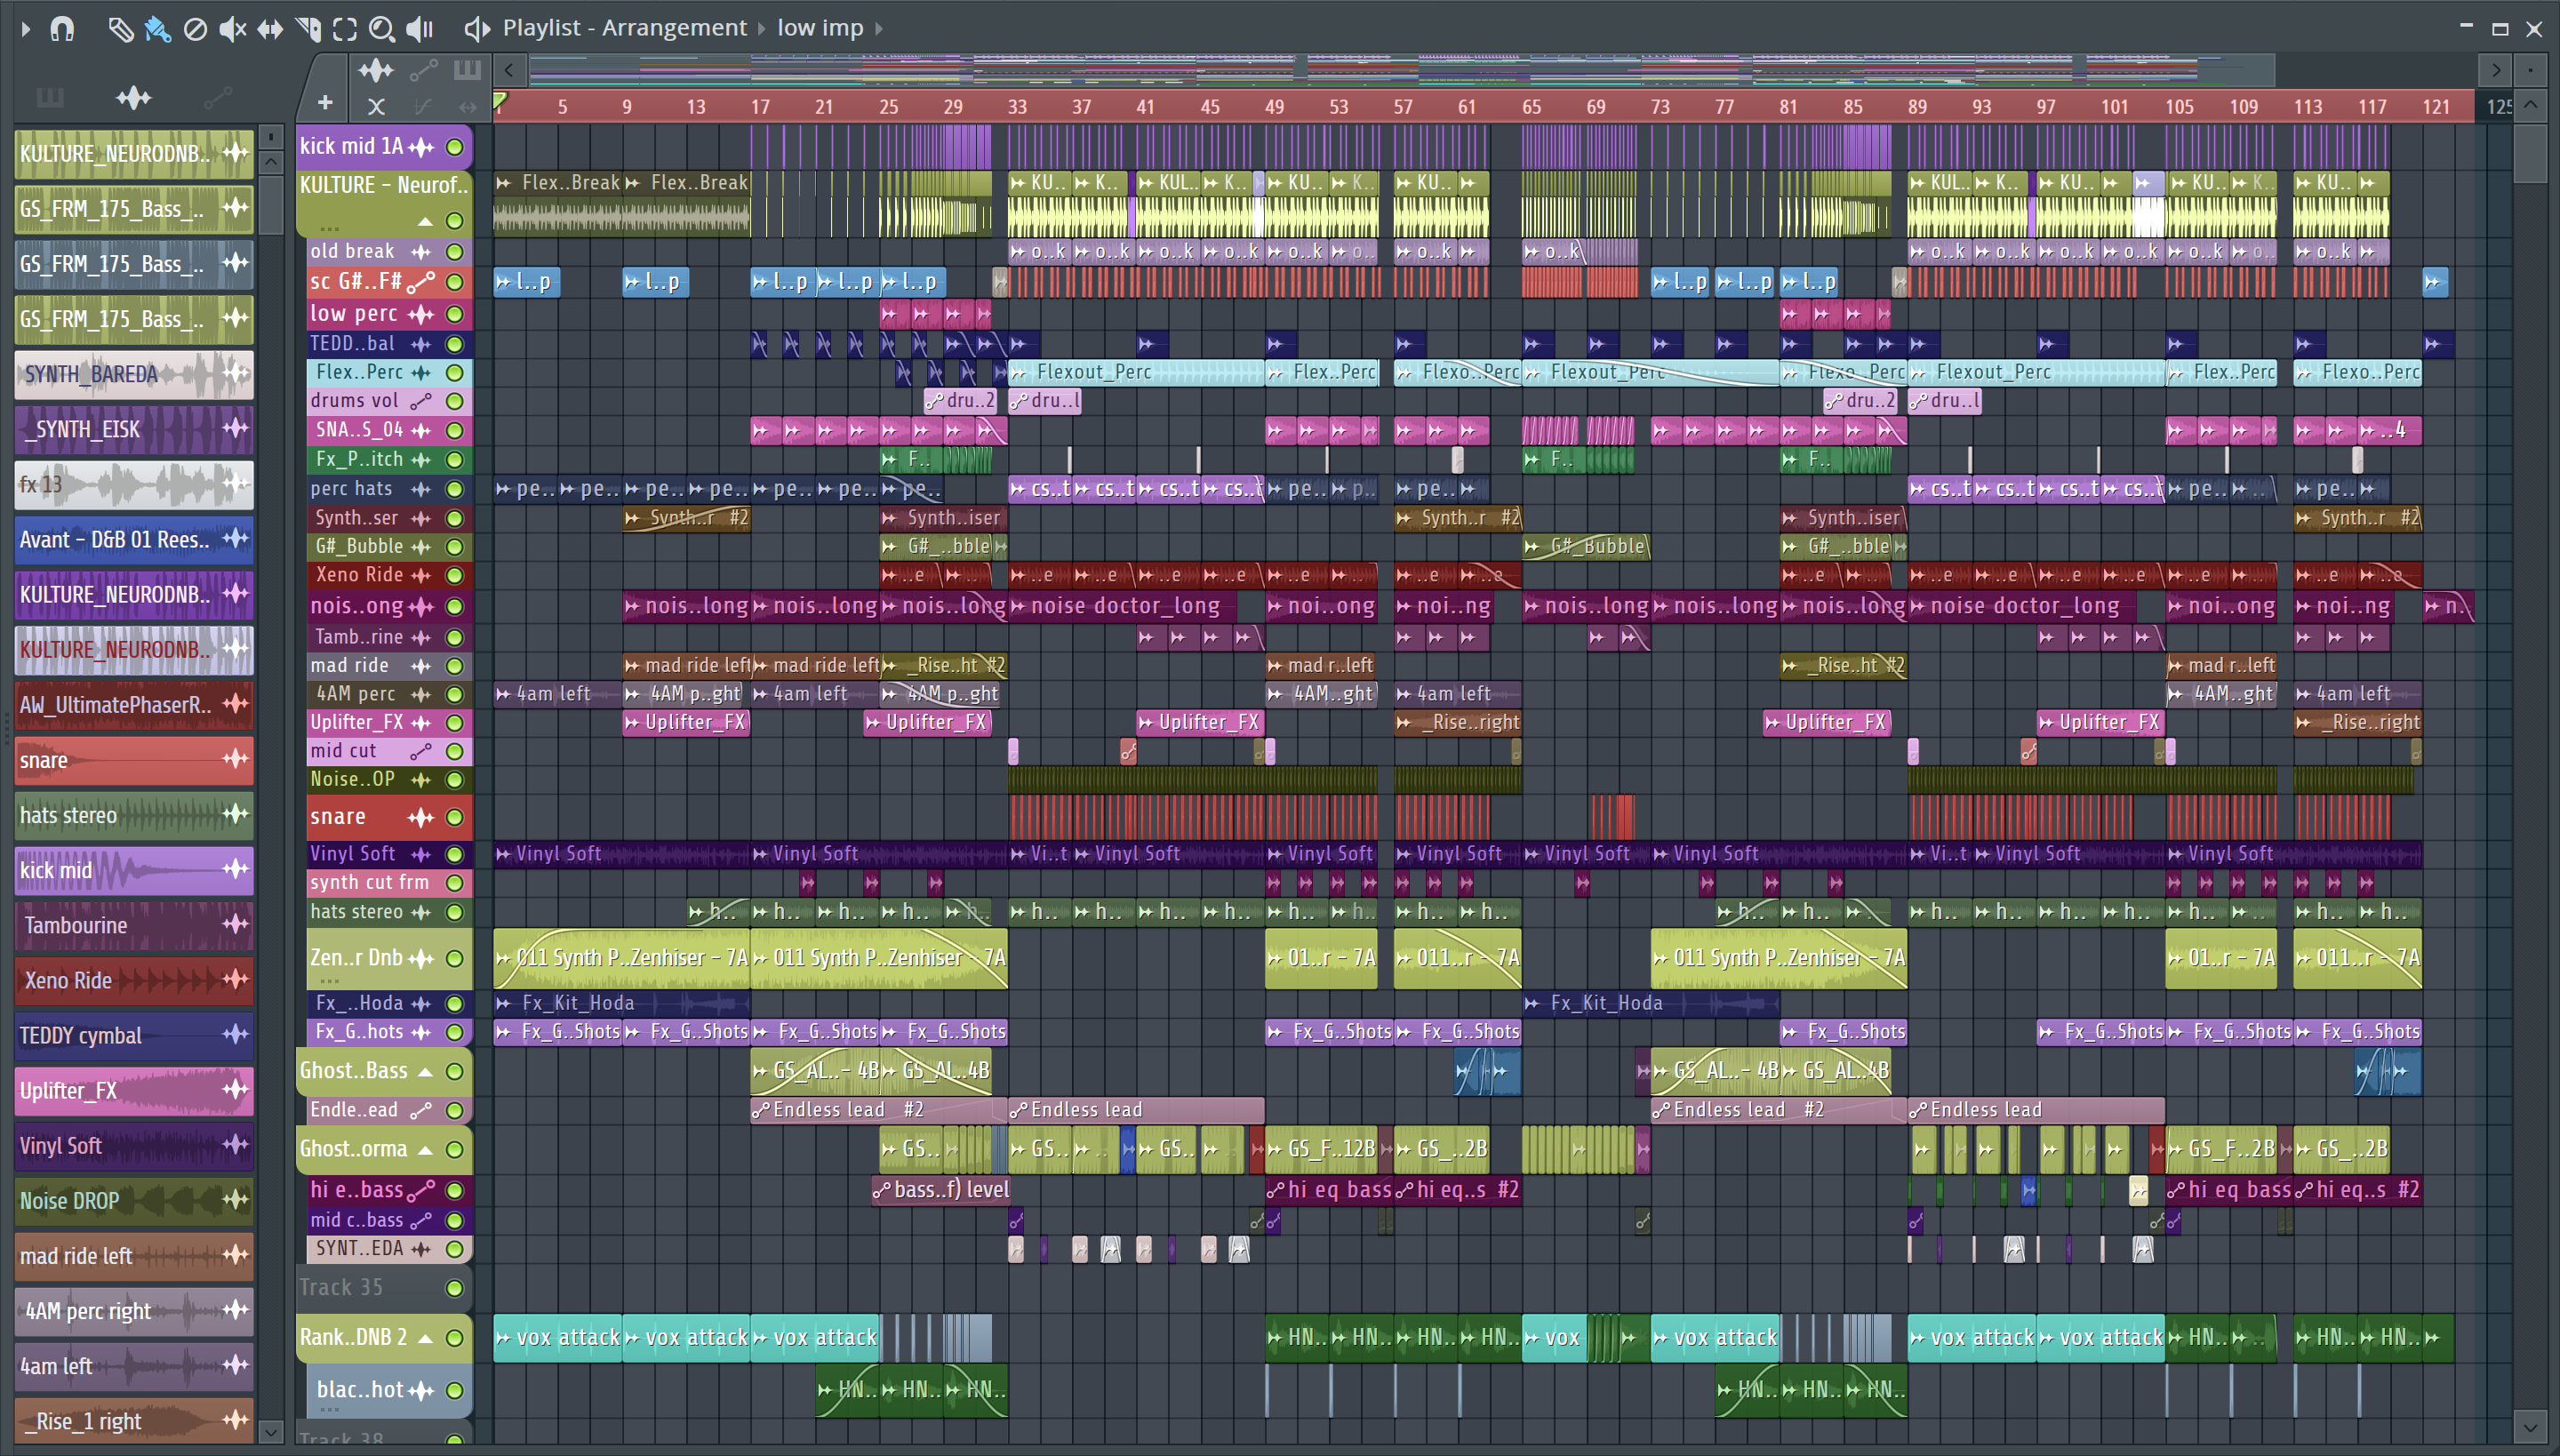
Task: Select the Delete tool
Action: [195, 29]
